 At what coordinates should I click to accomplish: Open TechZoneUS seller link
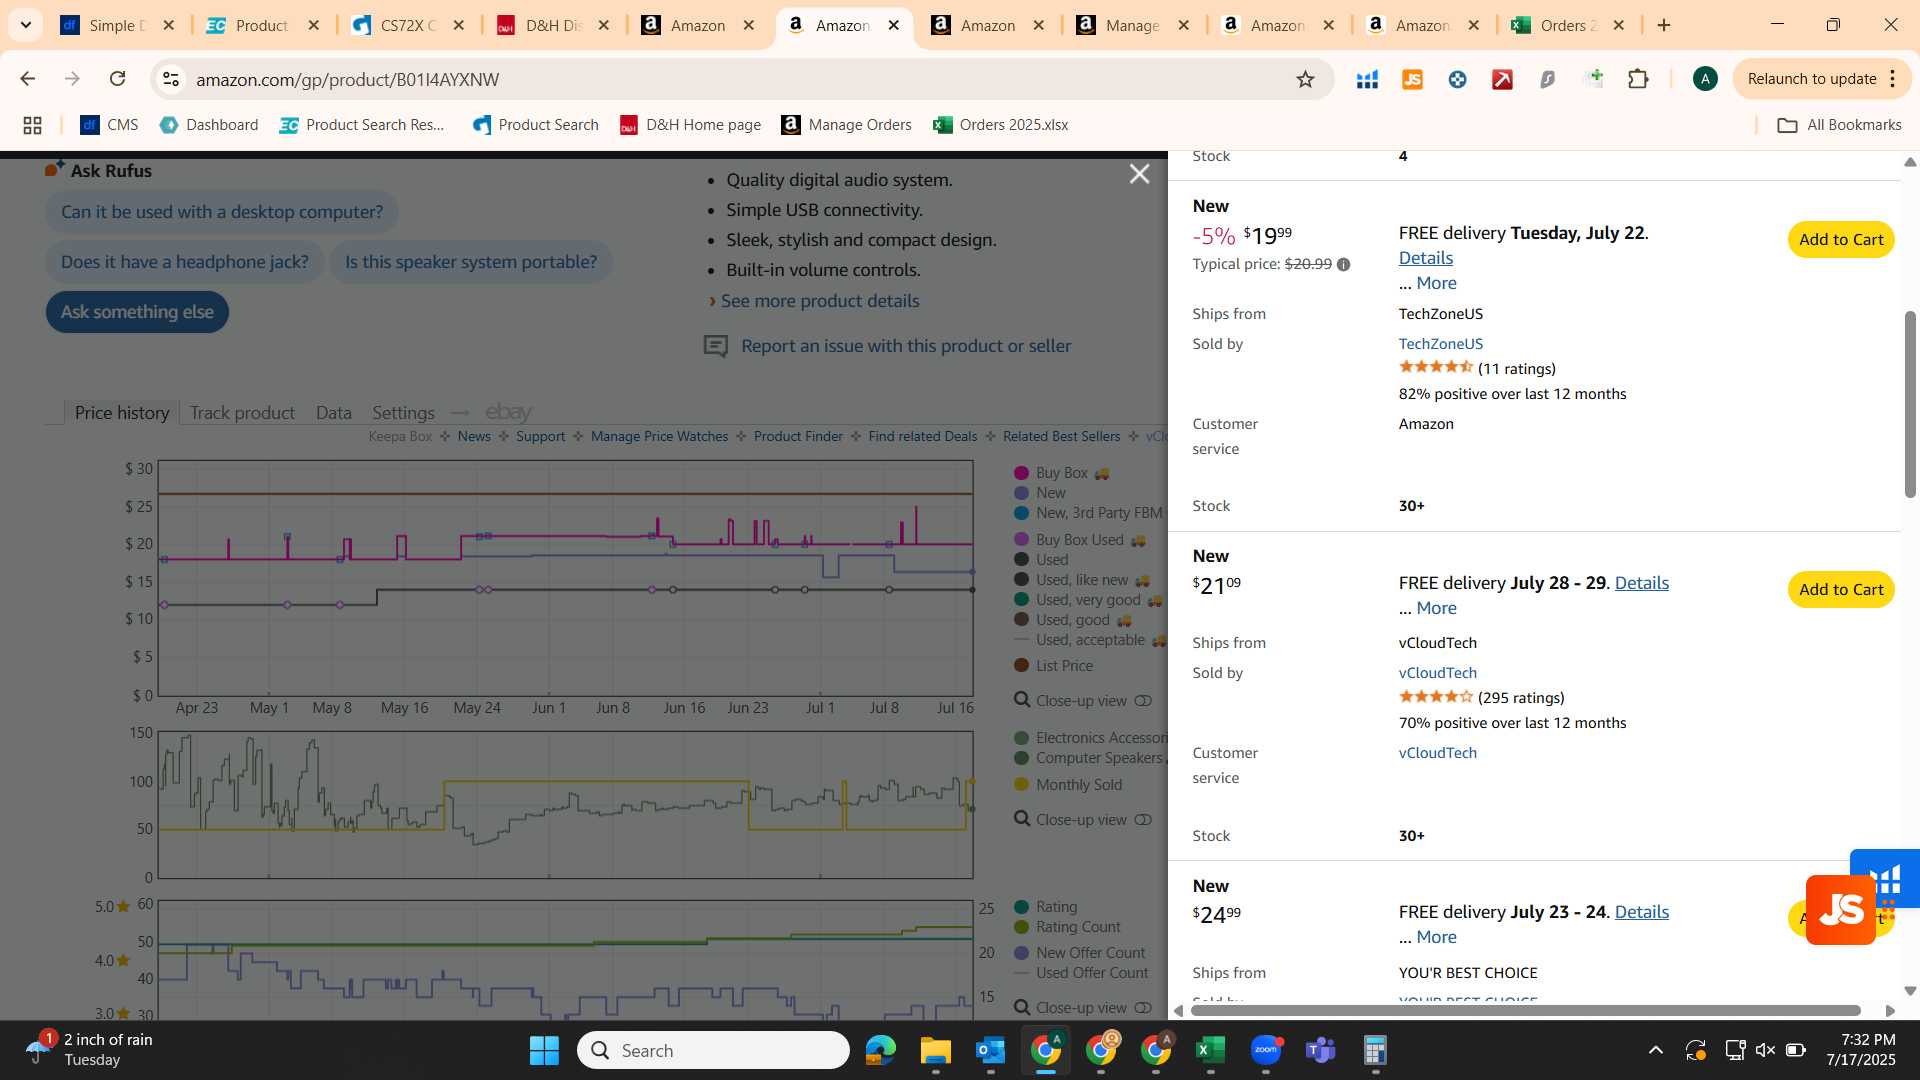[1440, 344]
